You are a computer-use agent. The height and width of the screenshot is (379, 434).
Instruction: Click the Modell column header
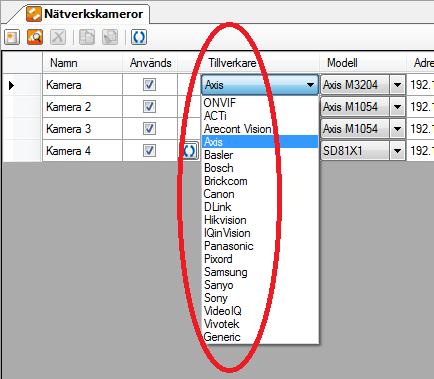click(x=363, y=63)
